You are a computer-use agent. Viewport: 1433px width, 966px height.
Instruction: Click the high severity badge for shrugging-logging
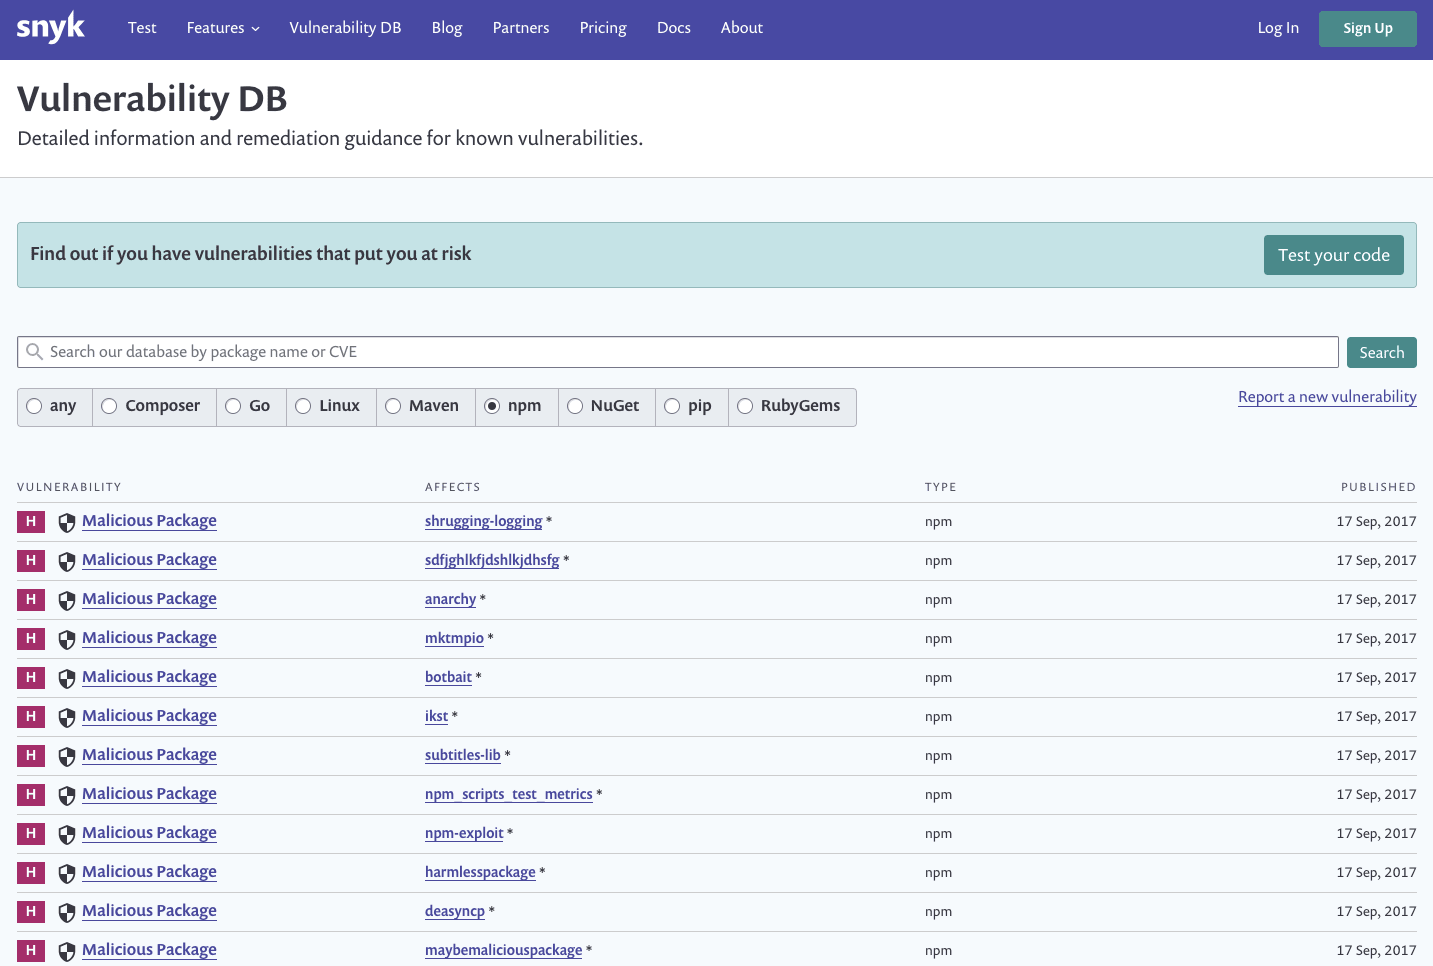(31, 521)
